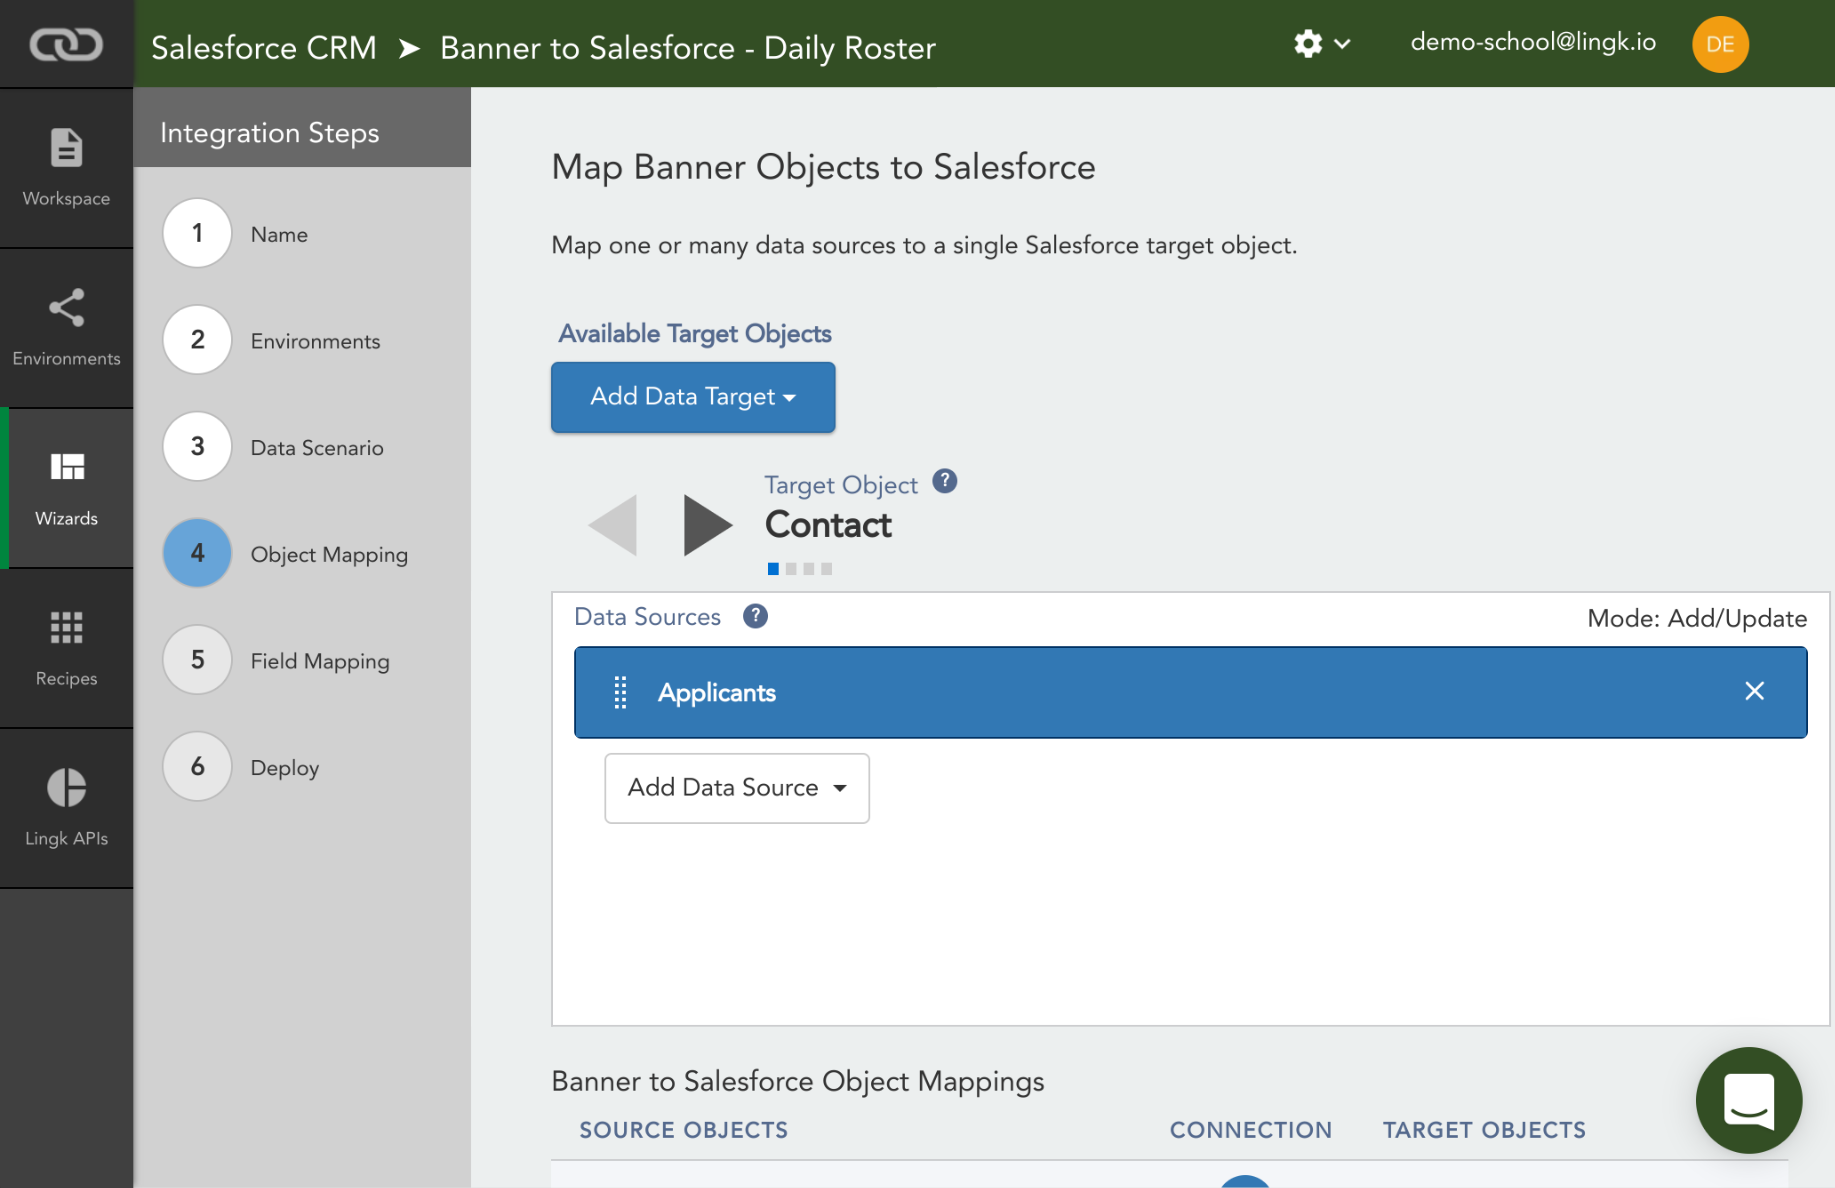Open the Add Data Source dropdown
This screenshot has width=1835, height=1188.
(737, 788)
